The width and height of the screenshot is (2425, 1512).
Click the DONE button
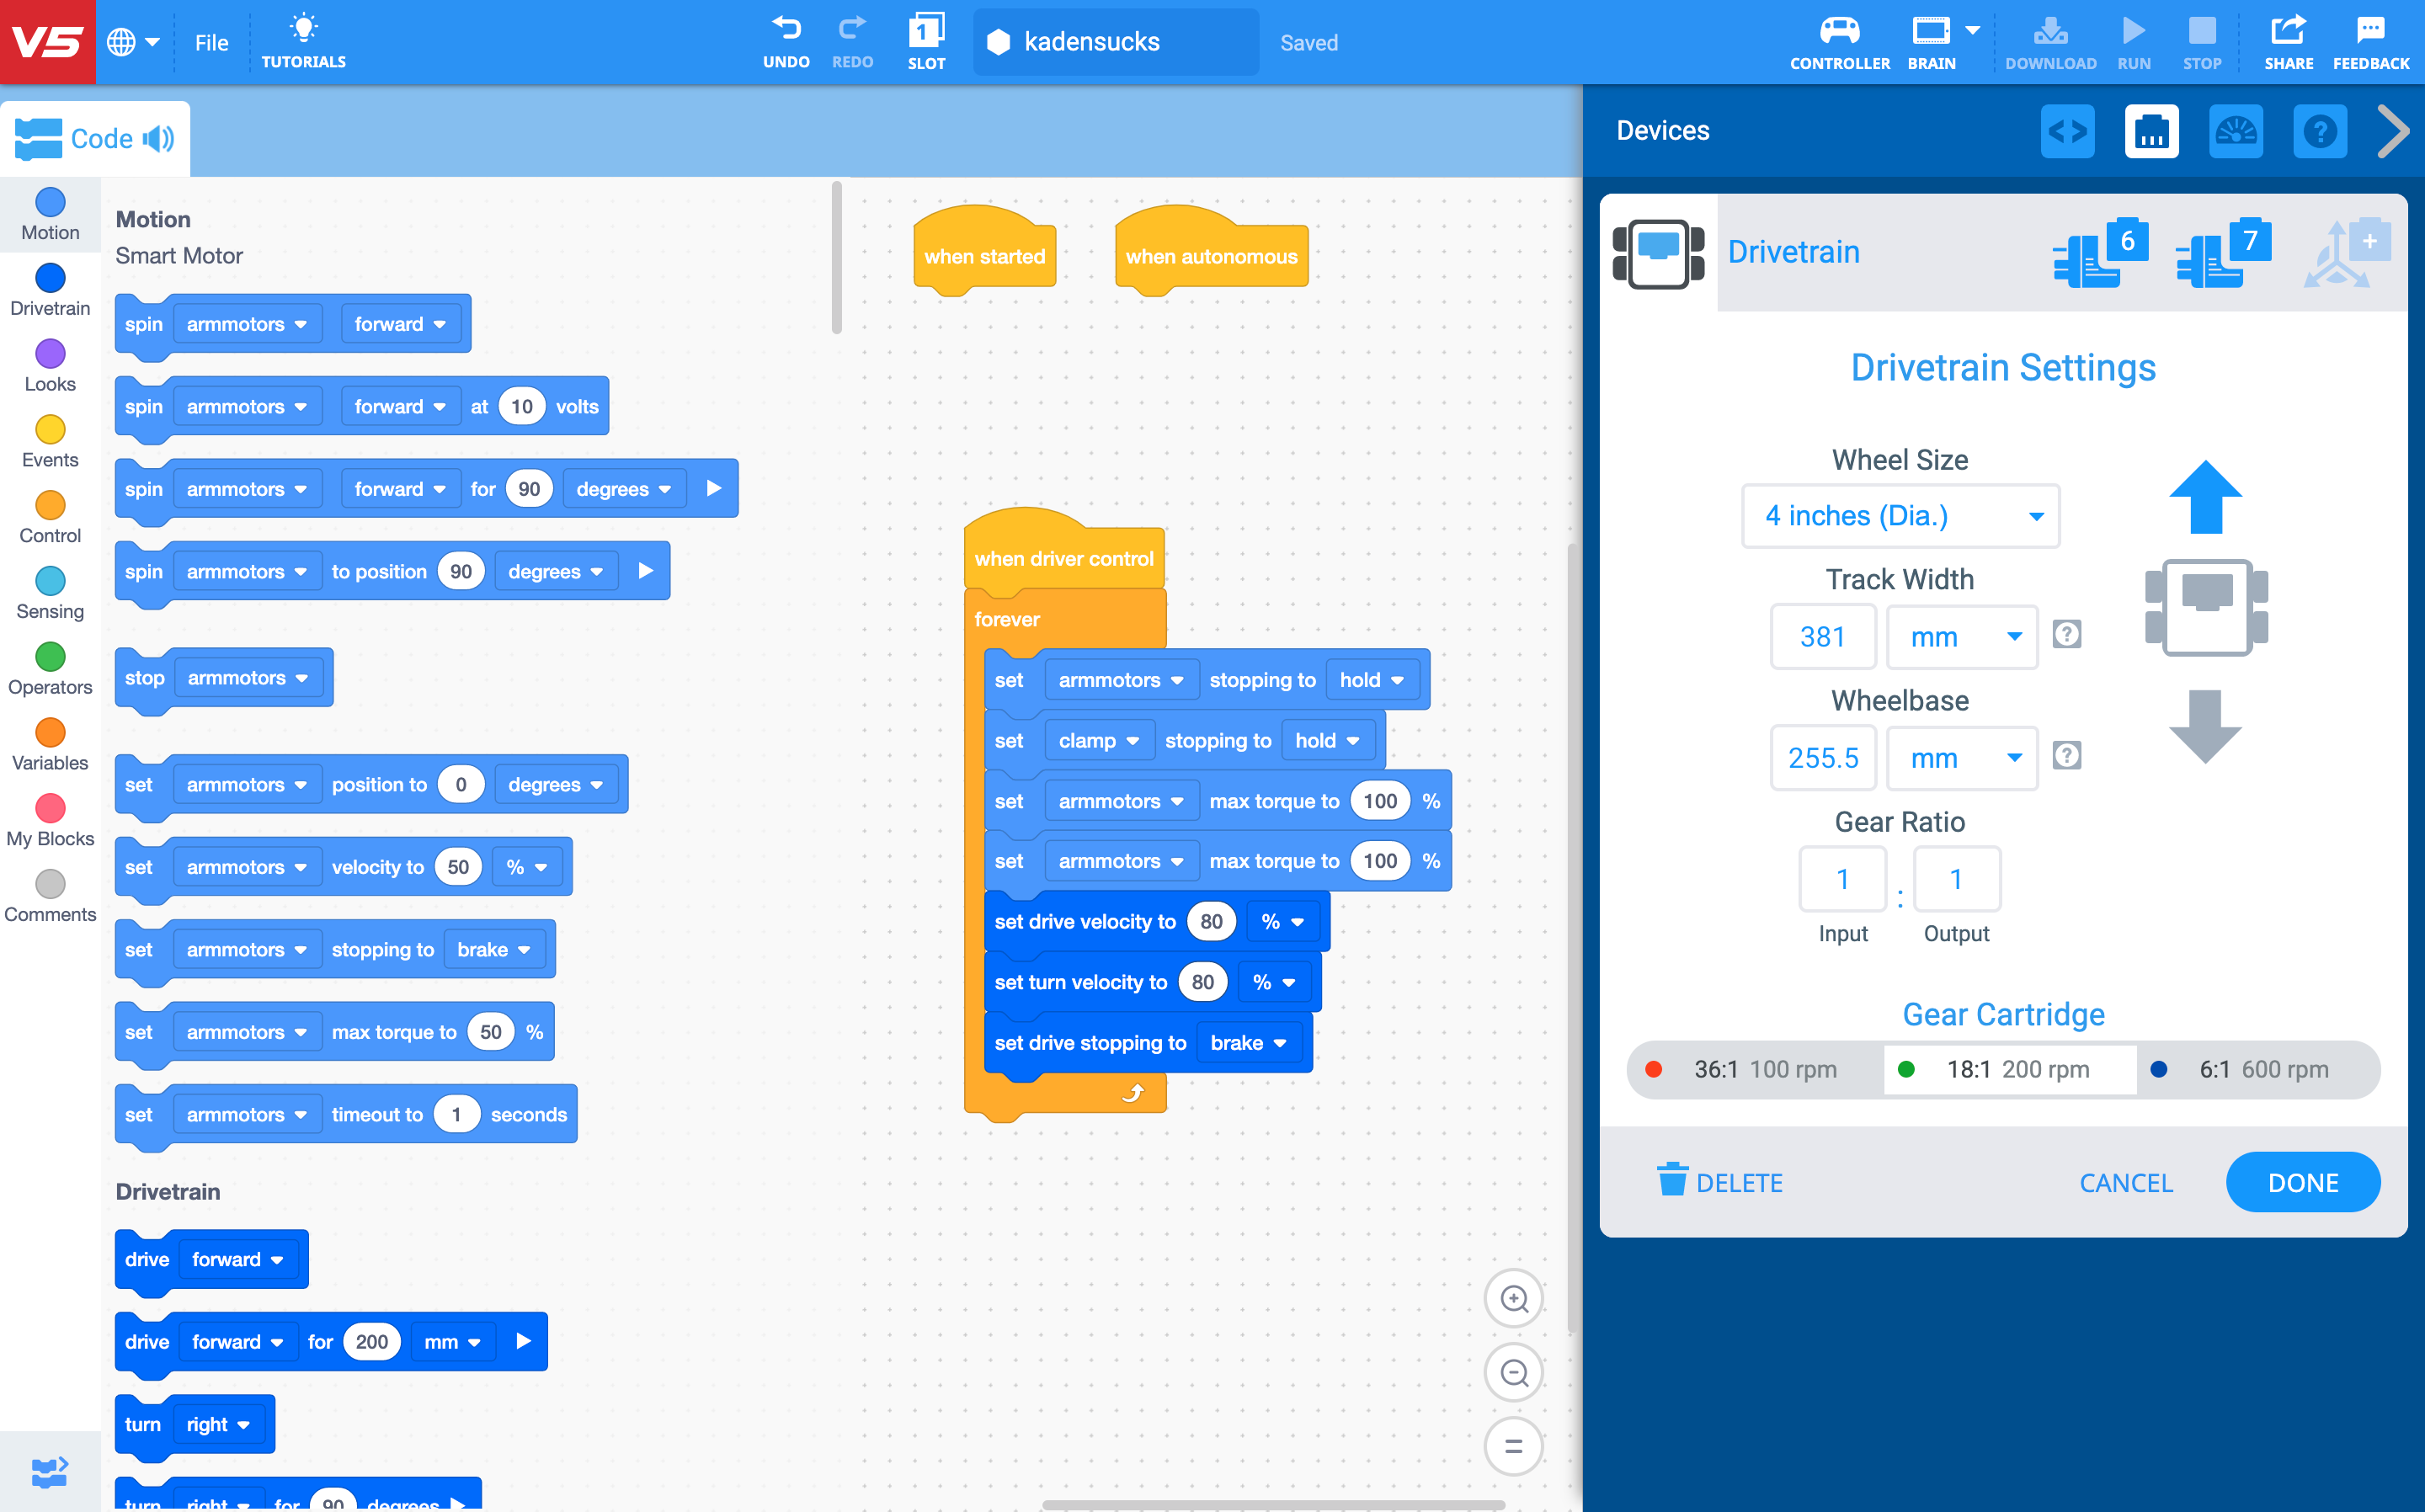tap(2302, 1182)
